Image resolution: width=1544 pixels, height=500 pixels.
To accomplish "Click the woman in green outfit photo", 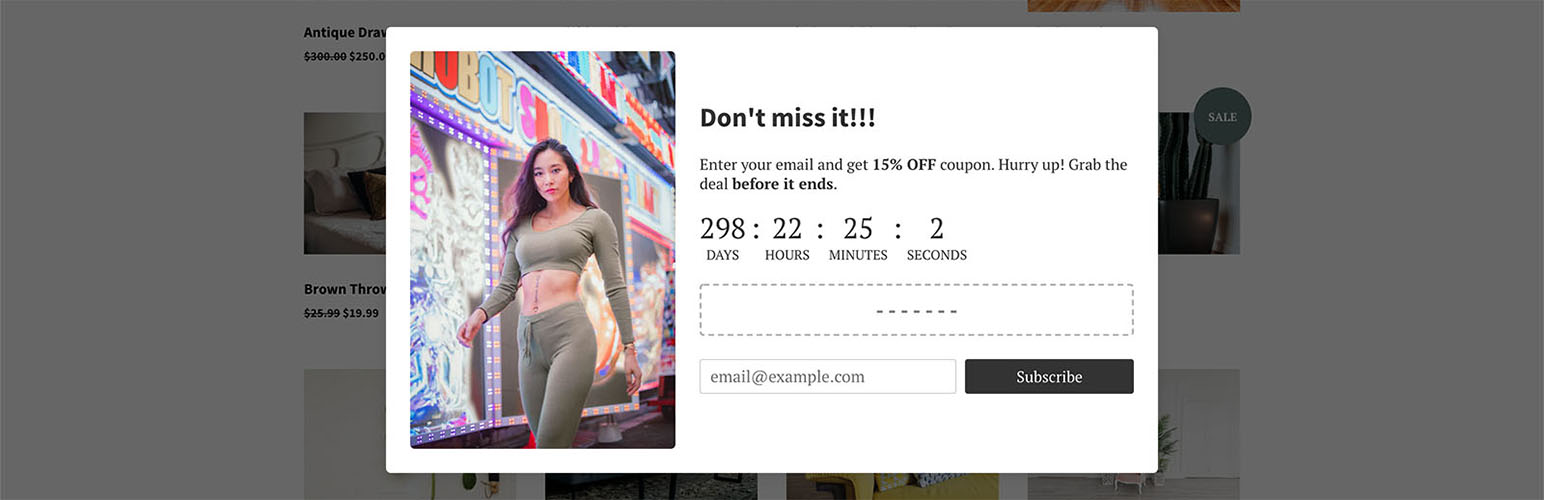I will [542, 250].
